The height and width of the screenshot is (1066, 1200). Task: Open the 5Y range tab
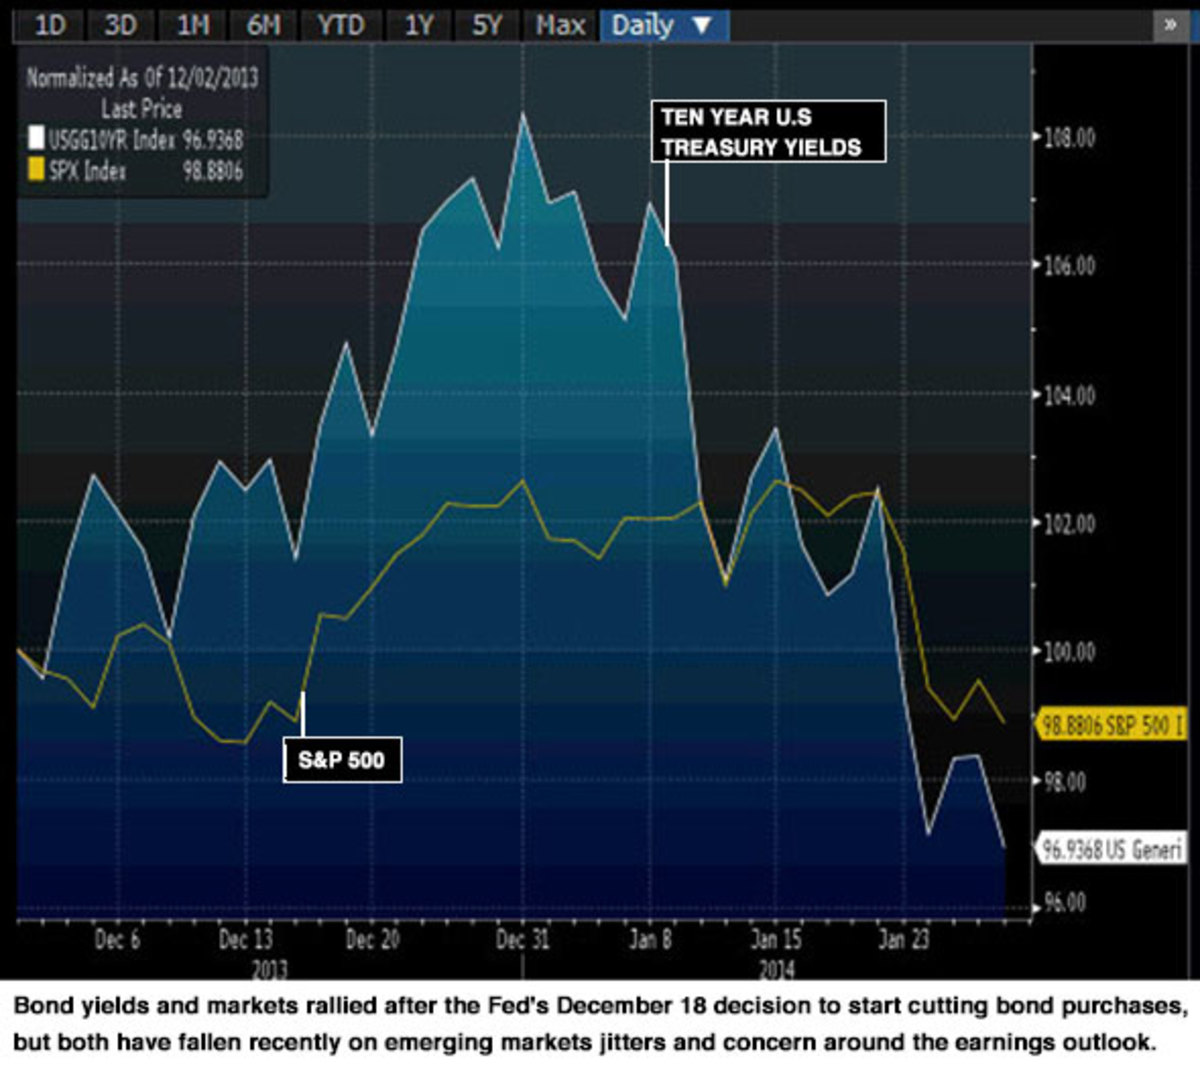pos(487,25)
